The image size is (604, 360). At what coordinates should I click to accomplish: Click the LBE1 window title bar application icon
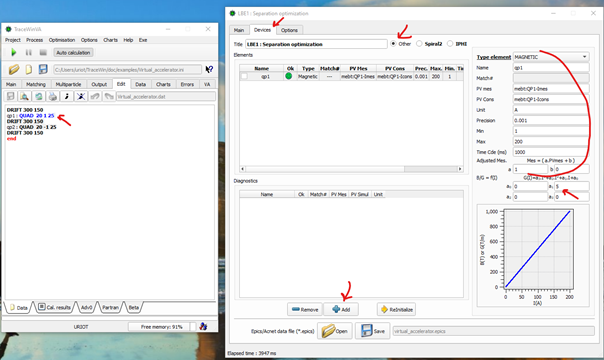coord(232,13)
